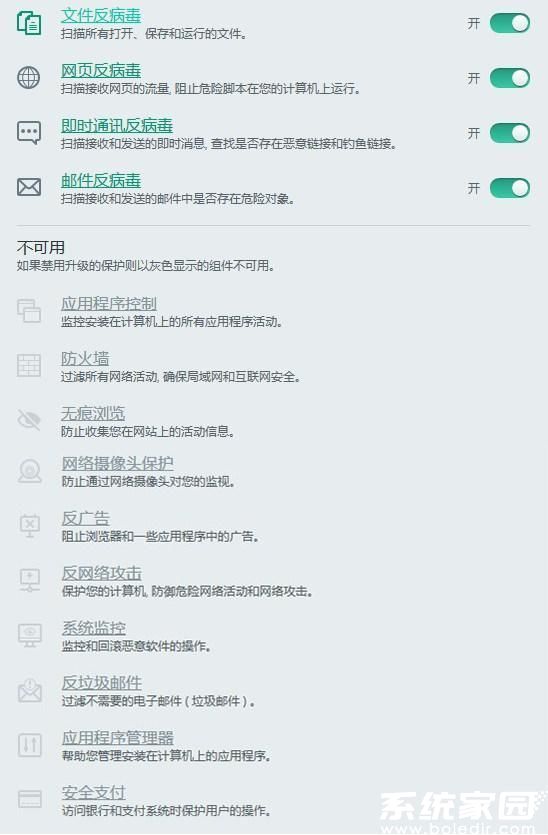Disable the 网页反病毒 toggle
This screenshot has width=548, height=835.
(x=510, y=78)
